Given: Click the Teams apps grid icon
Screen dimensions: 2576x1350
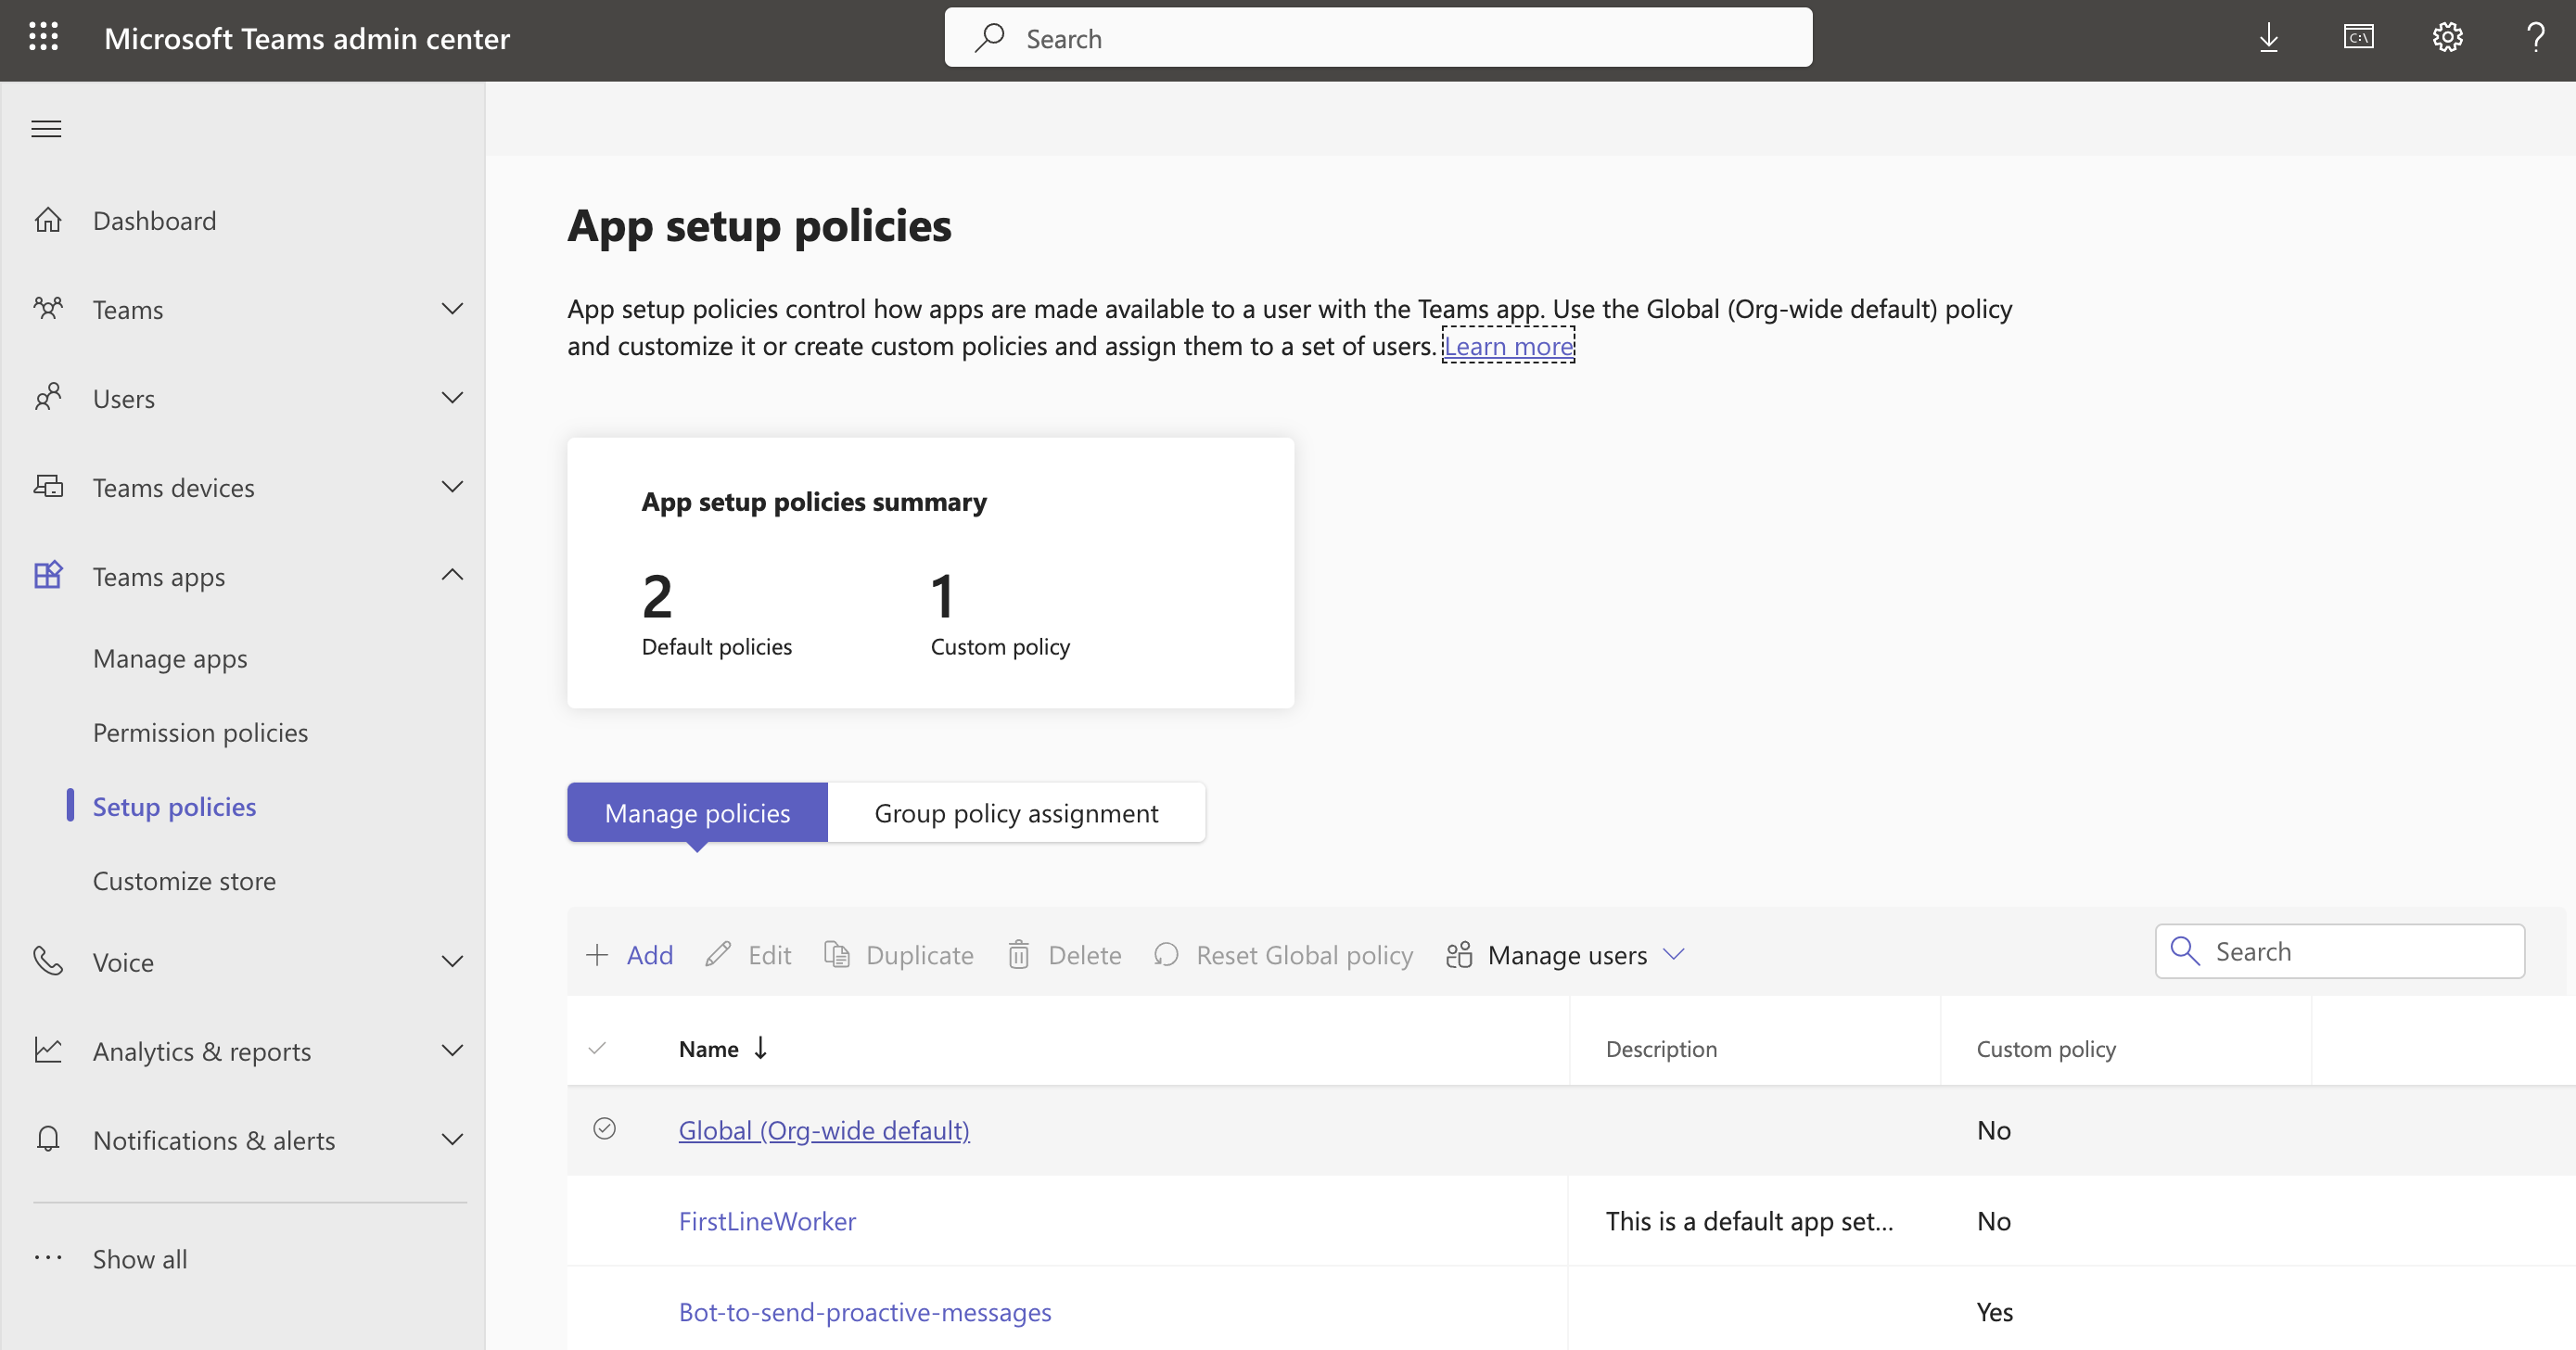Looking at the screenshot, I should coord(47,575).
